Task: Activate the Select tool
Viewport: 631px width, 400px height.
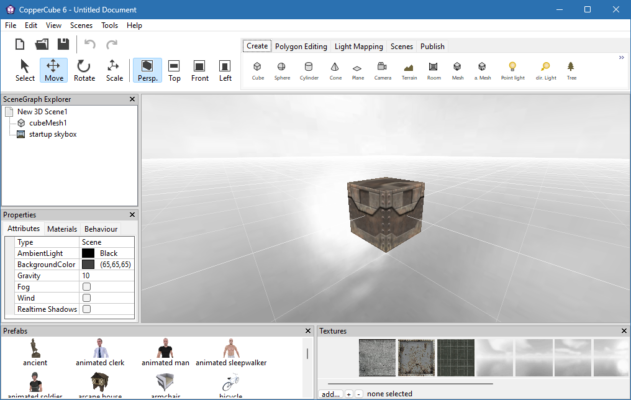Action: tap(25, 70)
